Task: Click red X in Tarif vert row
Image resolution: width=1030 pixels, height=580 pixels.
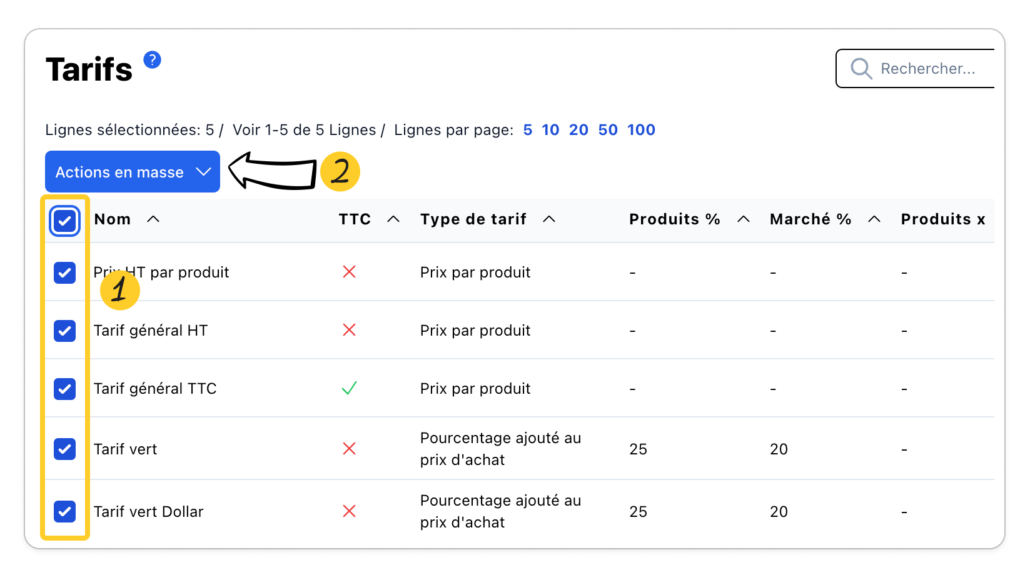Action: click(x=349, y=449)
